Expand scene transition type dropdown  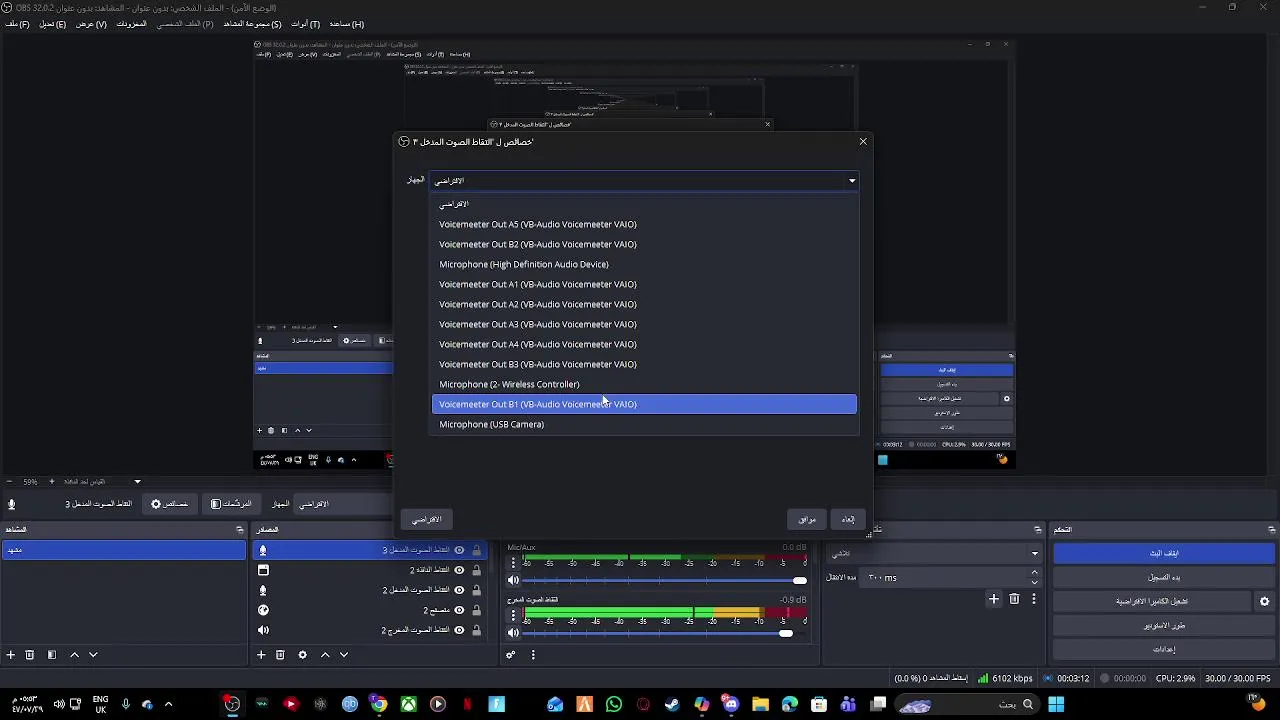click(1034, 553)
